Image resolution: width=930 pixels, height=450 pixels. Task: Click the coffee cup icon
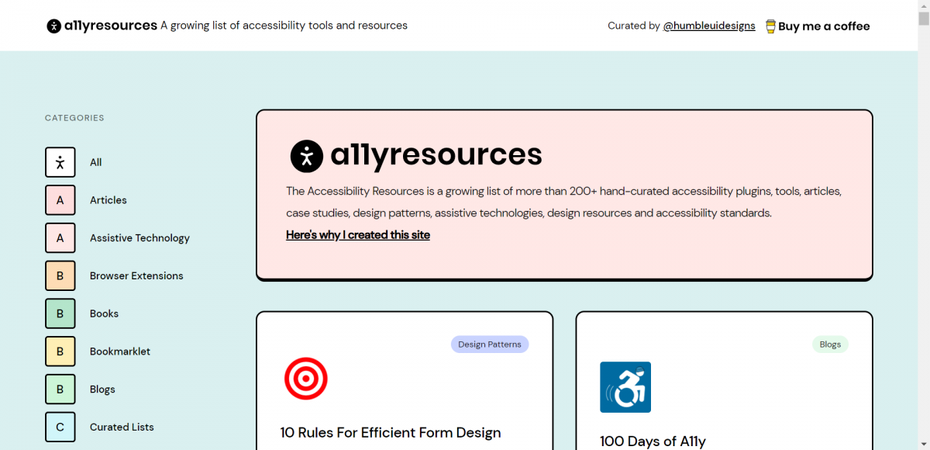[x=770, y=26]
